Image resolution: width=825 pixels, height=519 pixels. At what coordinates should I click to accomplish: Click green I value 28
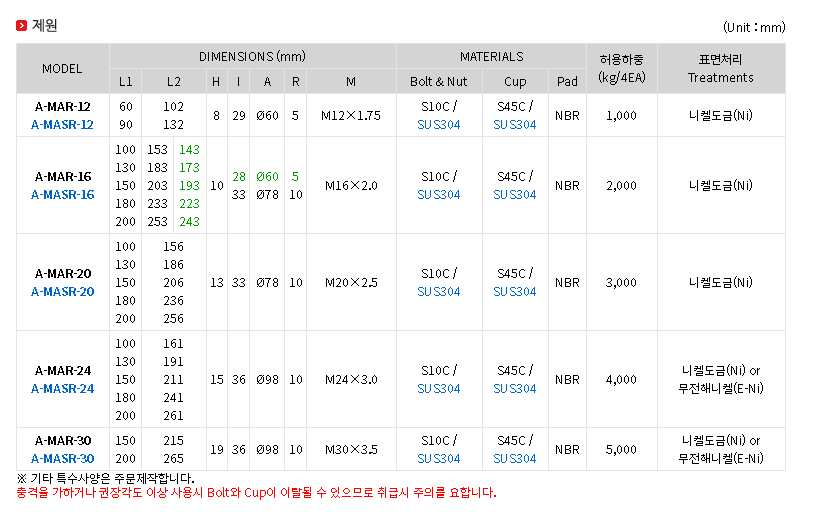coord(239,177)
